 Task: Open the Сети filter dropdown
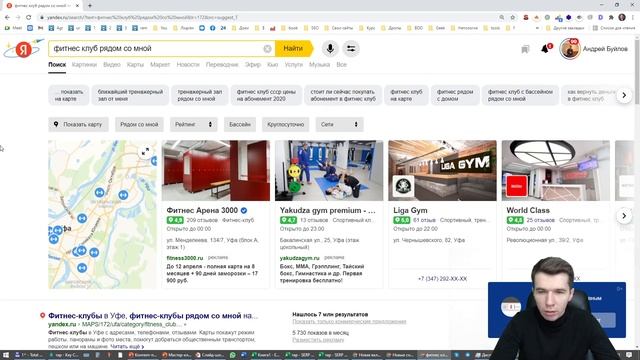339,124
